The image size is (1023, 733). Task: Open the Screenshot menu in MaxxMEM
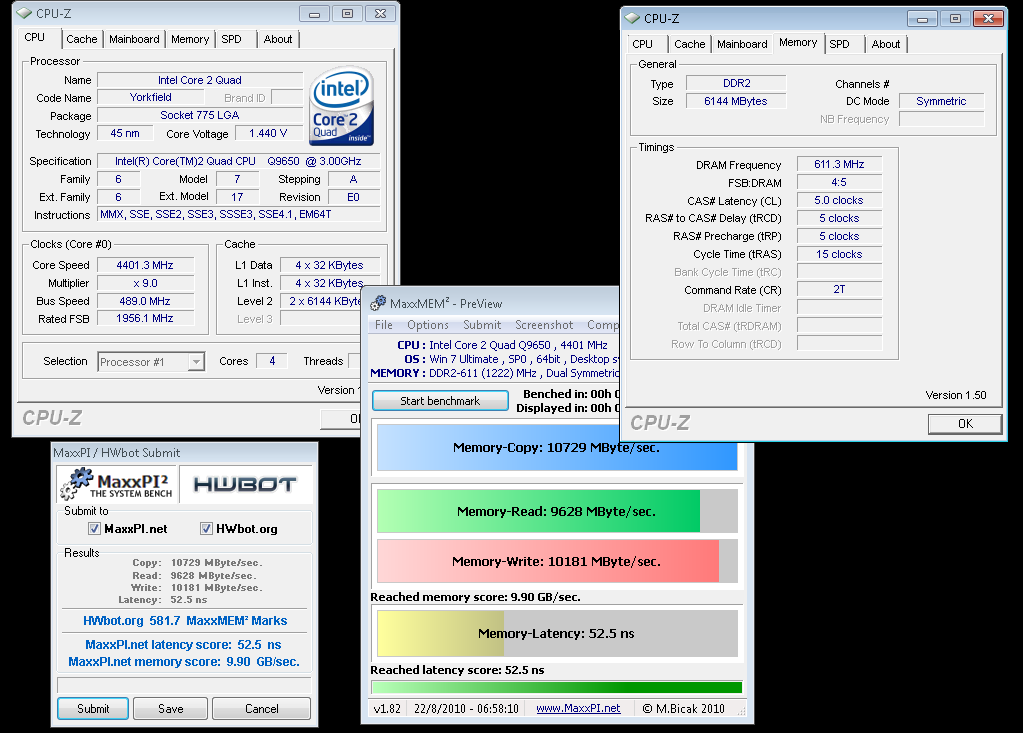tap(544, 325)
